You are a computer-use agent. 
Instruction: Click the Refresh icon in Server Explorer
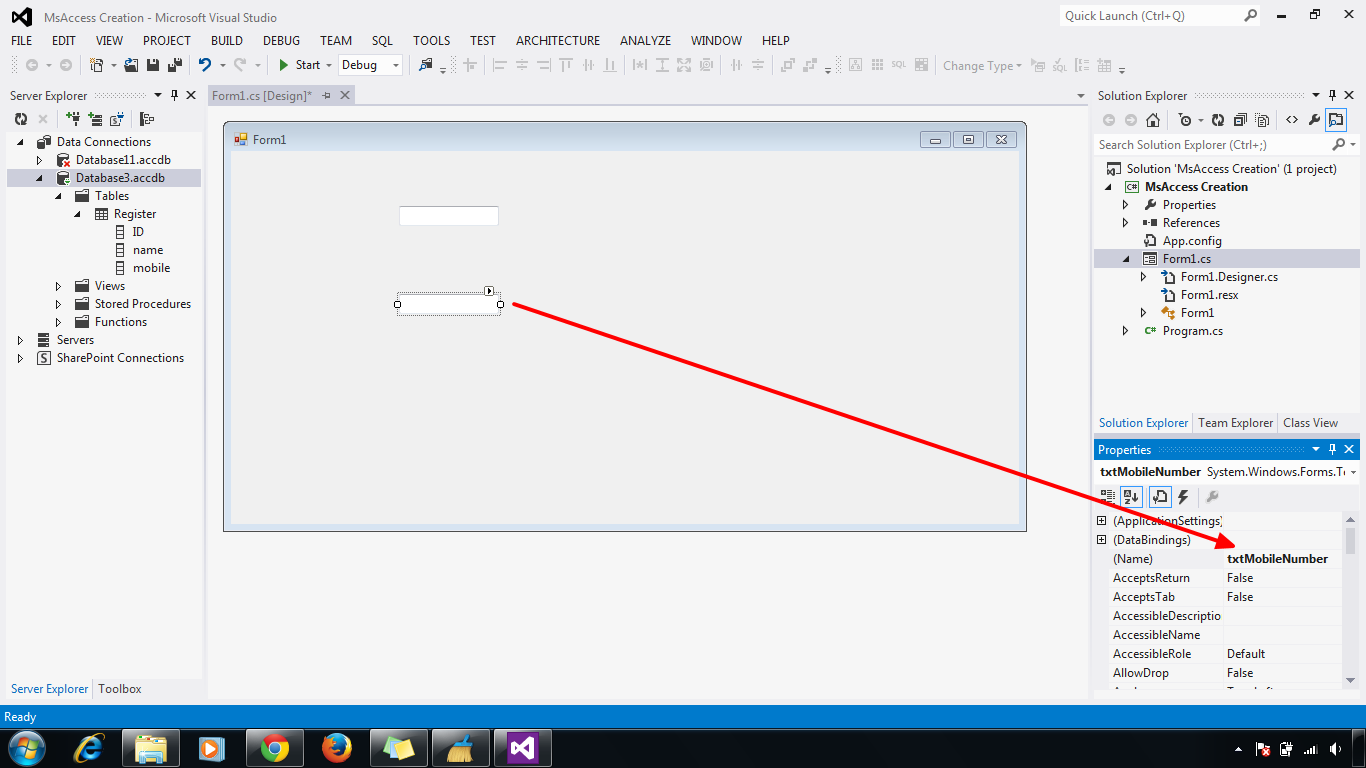click(21, 118)
